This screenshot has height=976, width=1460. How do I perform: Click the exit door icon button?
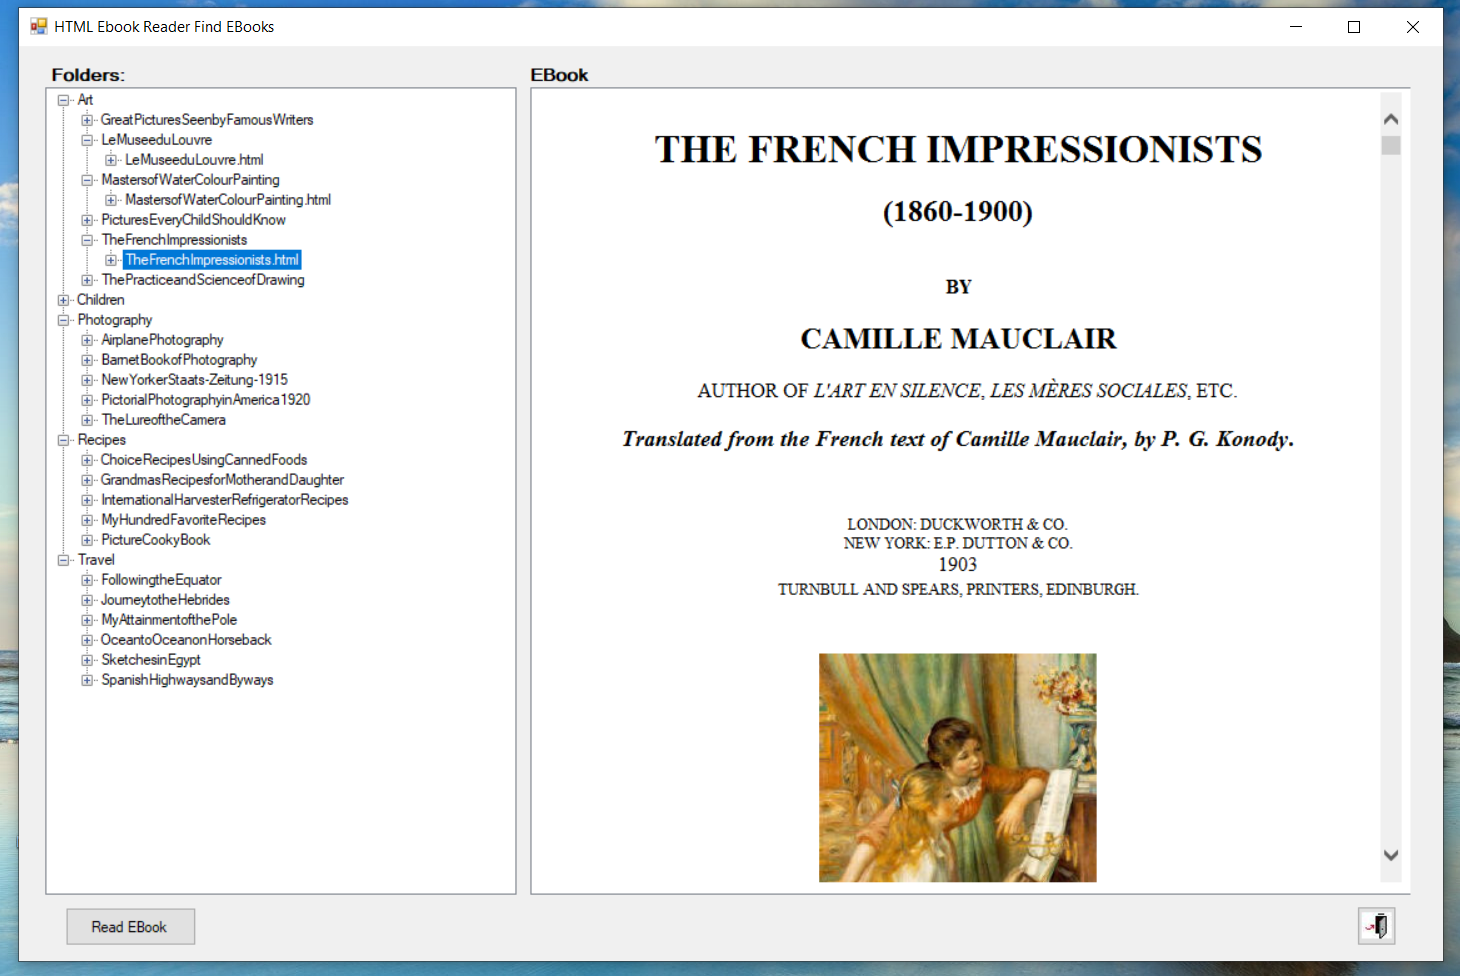pos(1377,926)
